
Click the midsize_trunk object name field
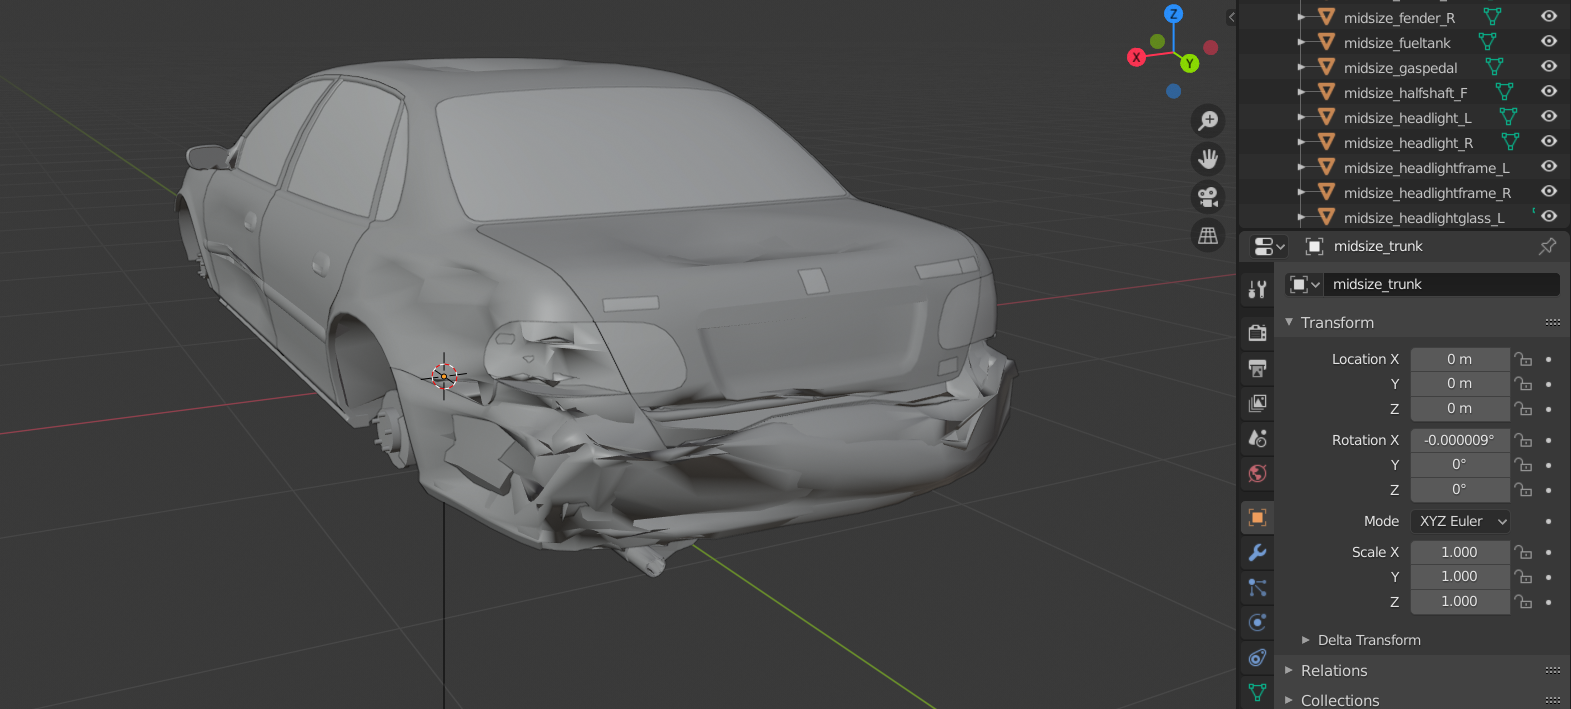click(1441, 284)
